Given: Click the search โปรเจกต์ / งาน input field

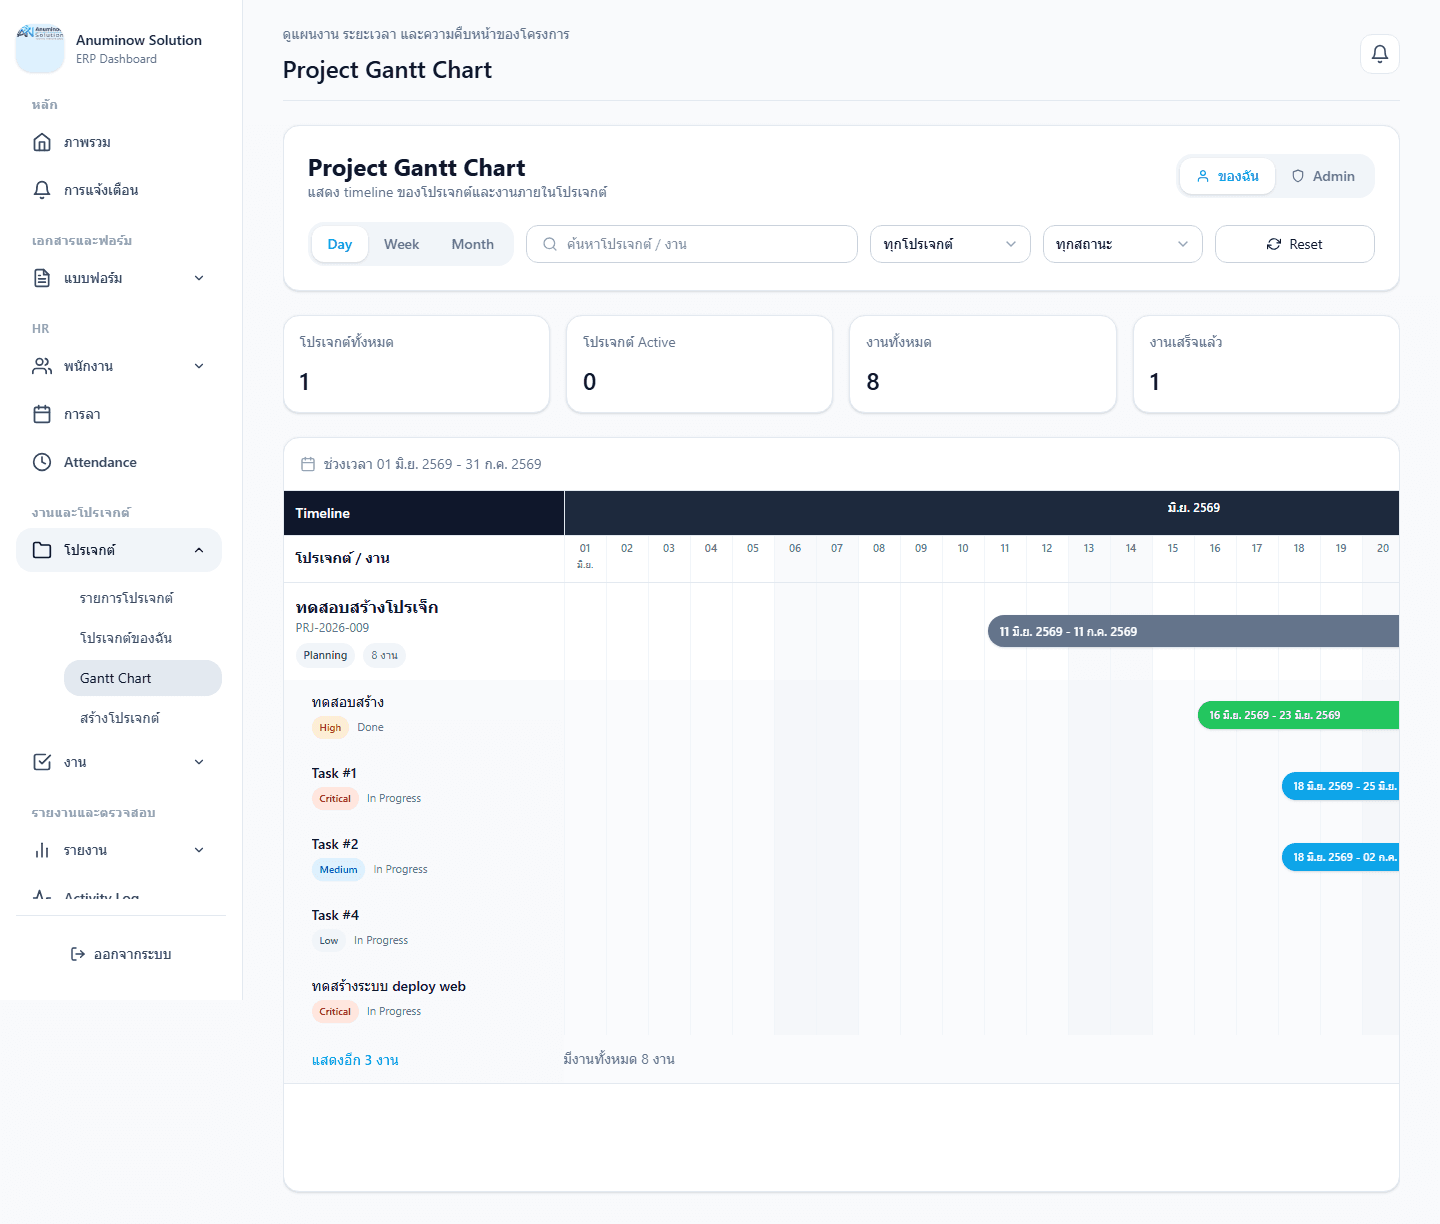Looking at the screenshot, I should 692,244.
